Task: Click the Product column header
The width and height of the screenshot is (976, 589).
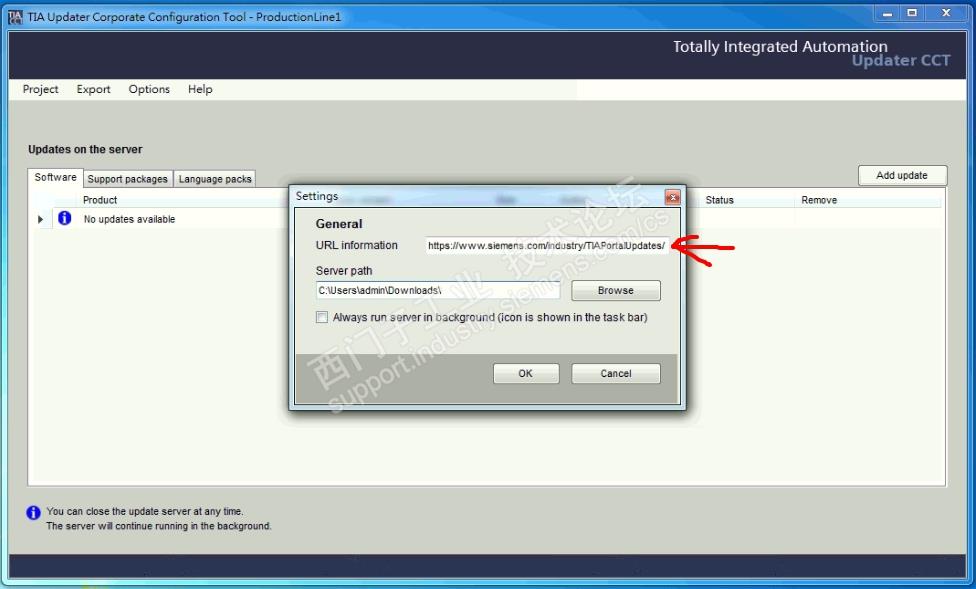Action: coord(100,200)
